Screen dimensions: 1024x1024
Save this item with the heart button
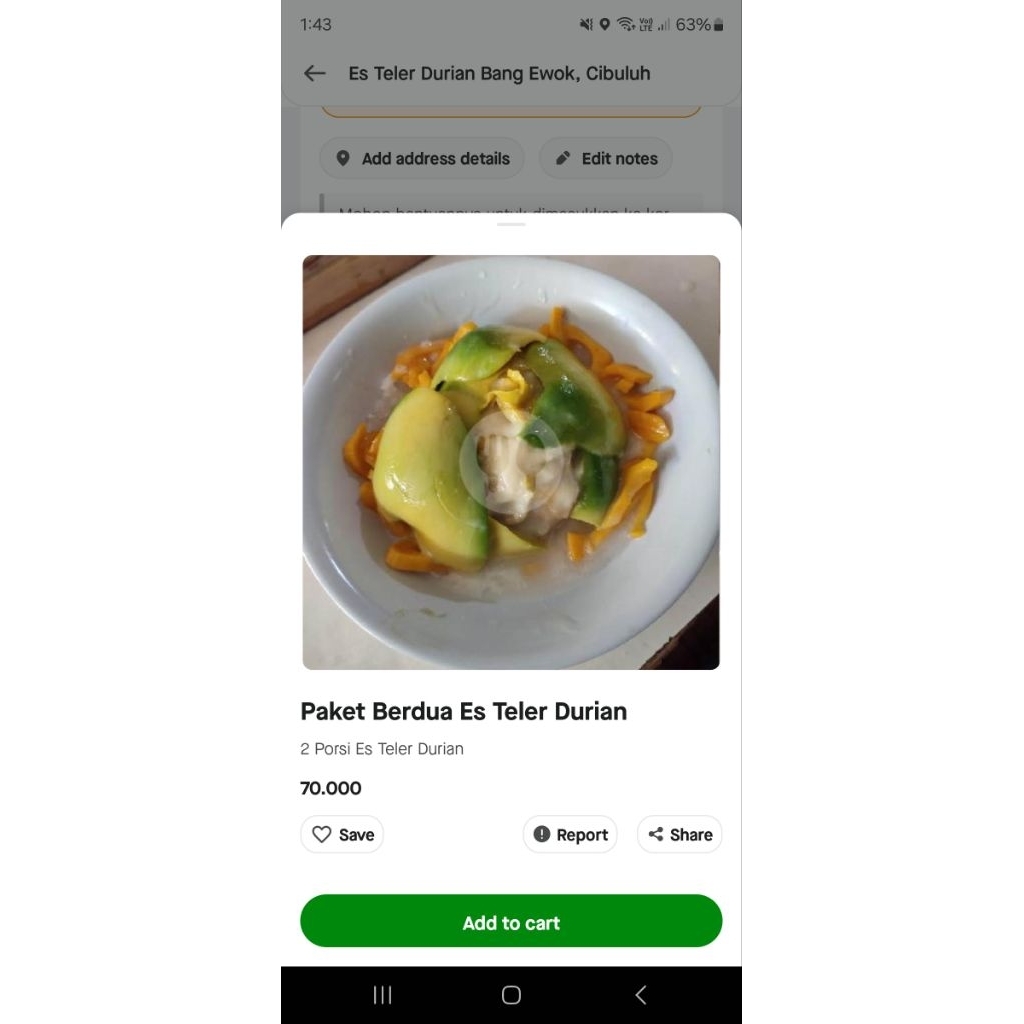(342, 835)
